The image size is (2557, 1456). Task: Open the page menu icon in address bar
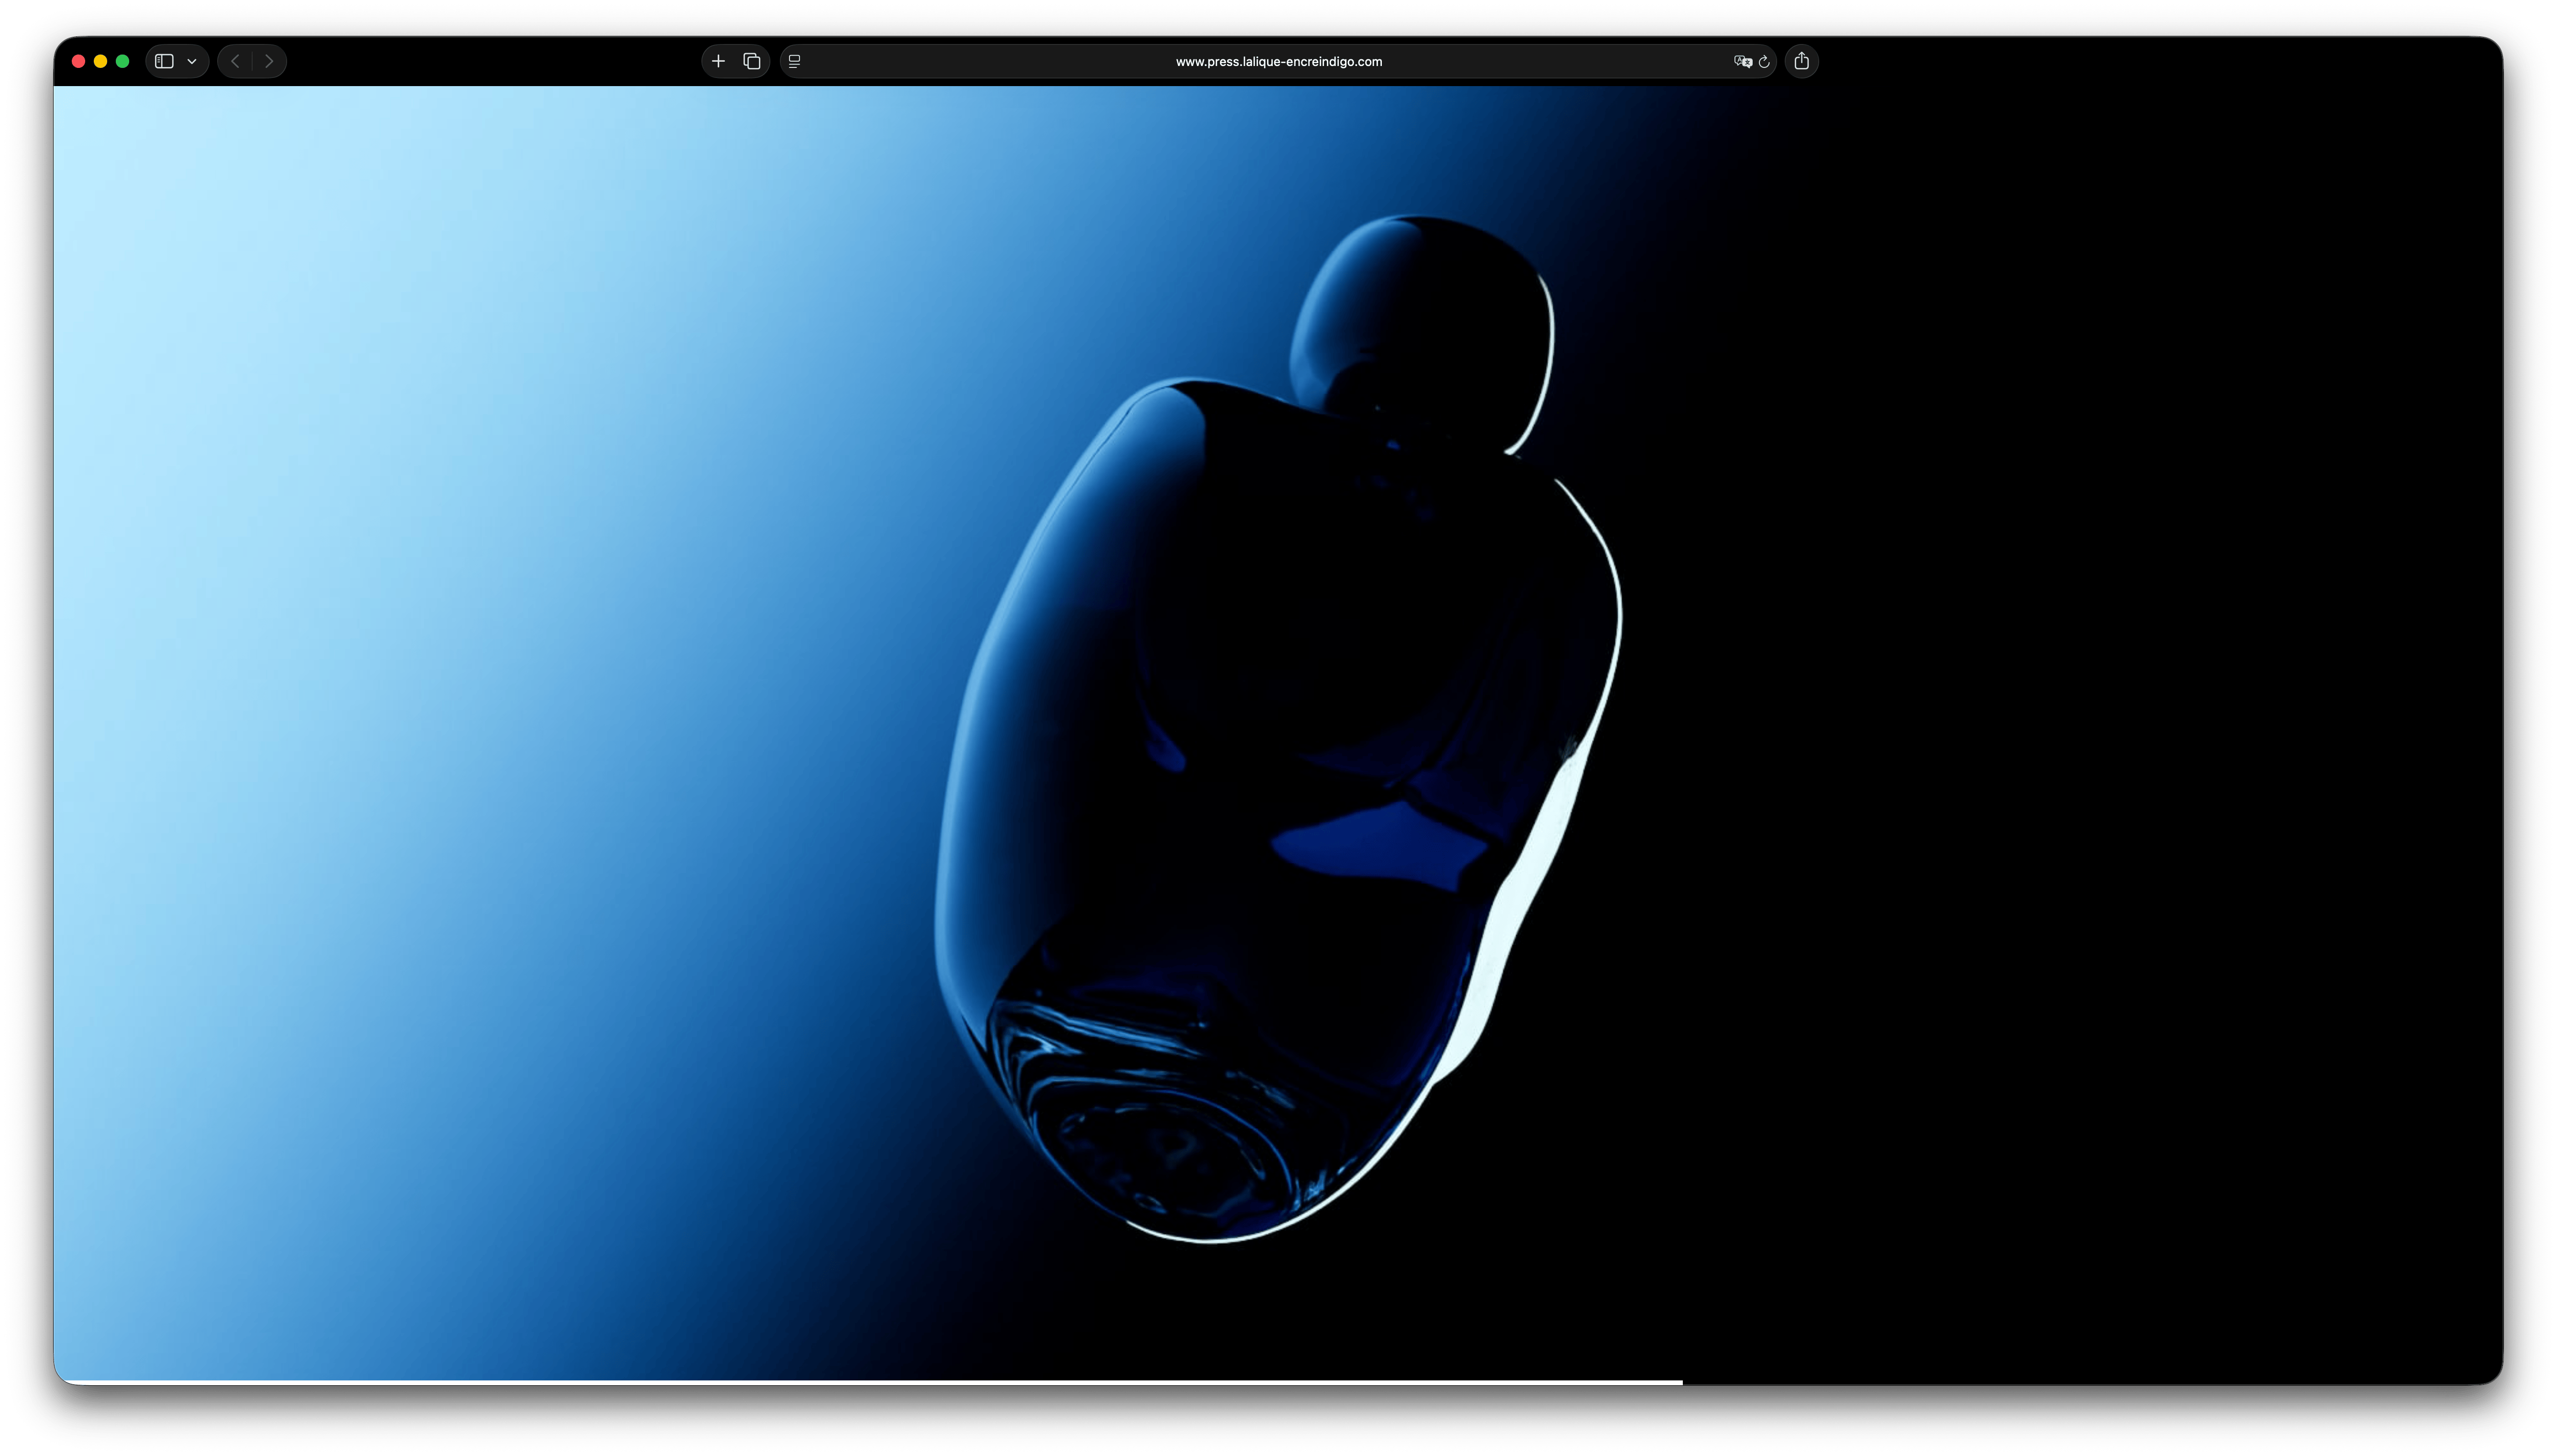(795, 61)
